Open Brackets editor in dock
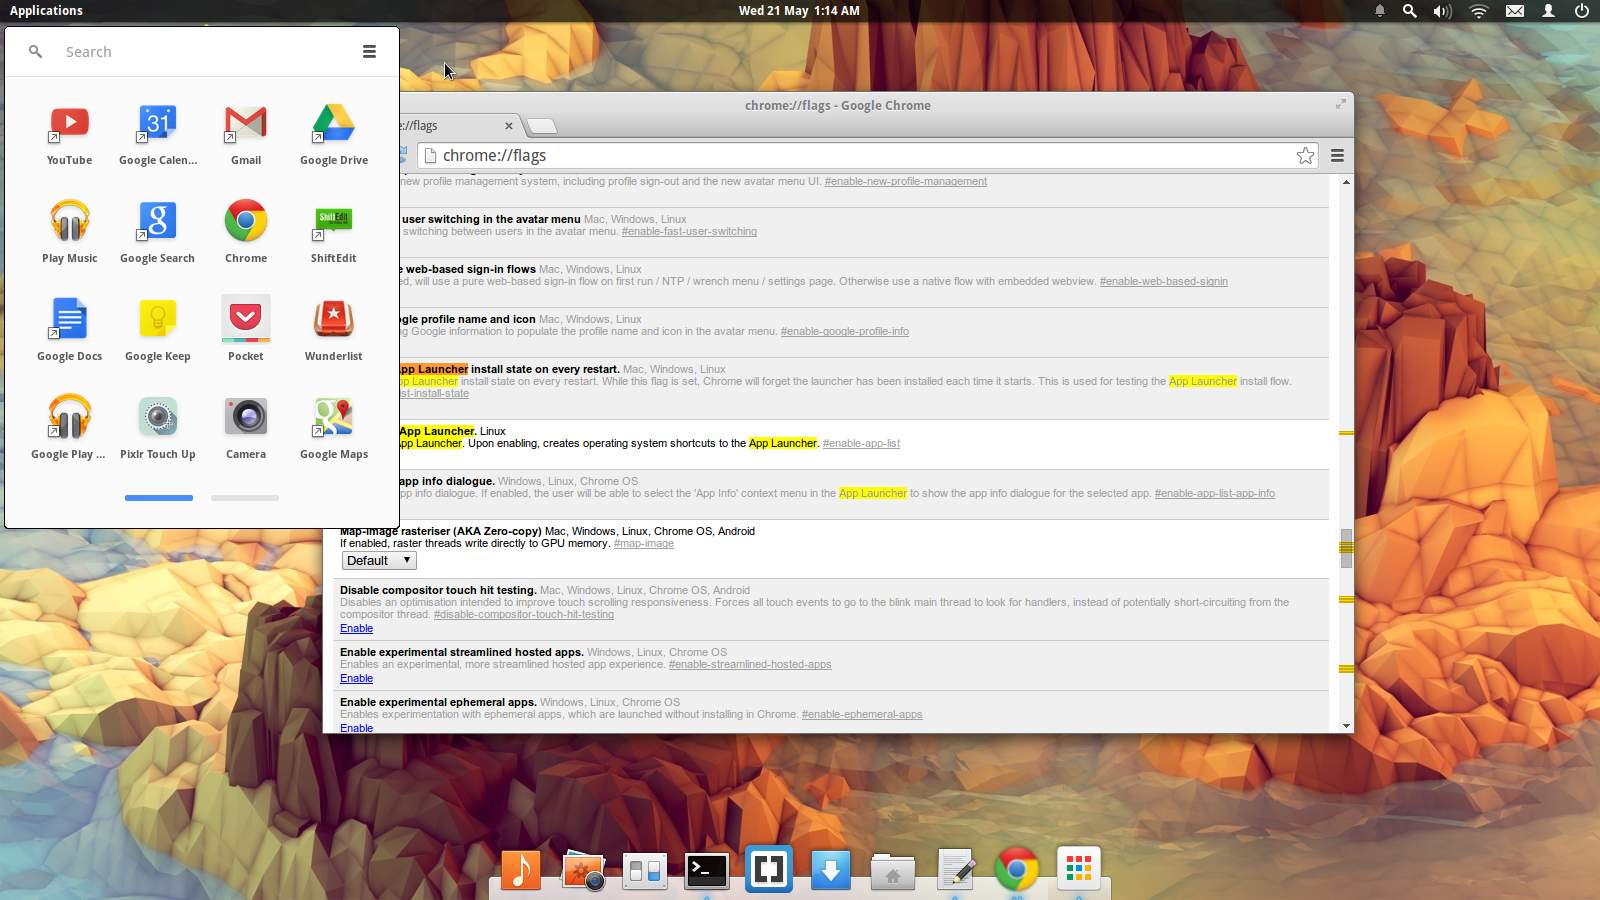1600x900 pixels. click(769, 869)
